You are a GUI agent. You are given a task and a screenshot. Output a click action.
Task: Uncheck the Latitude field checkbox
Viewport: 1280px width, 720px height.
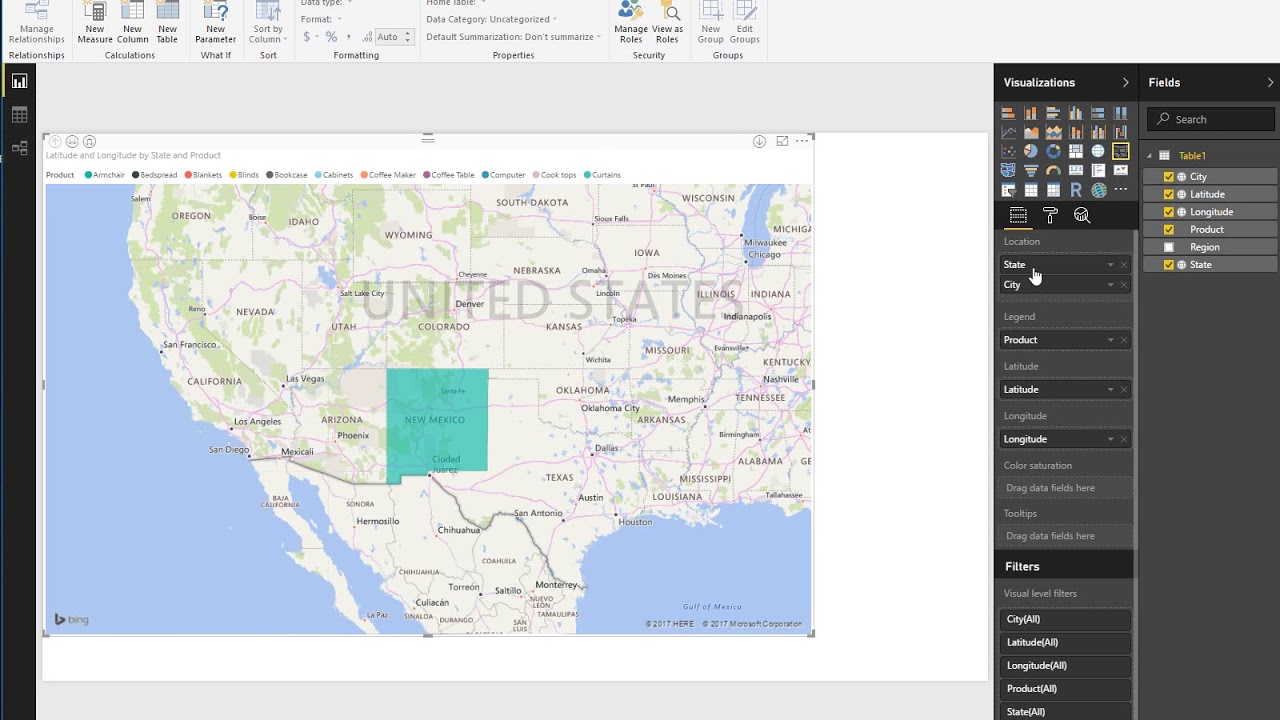1168,194
